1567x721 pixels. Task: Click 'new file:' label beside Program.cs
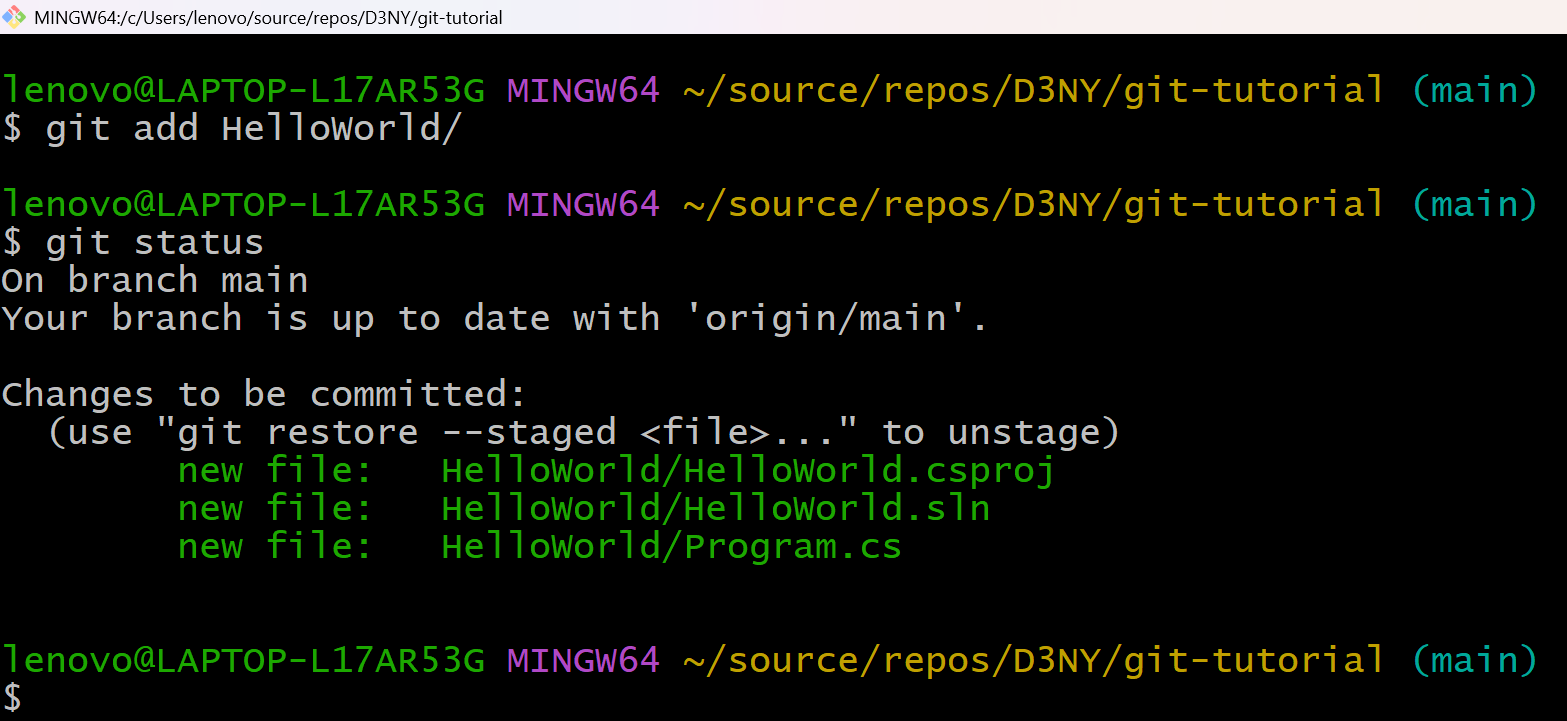click(x=275, y=547)
